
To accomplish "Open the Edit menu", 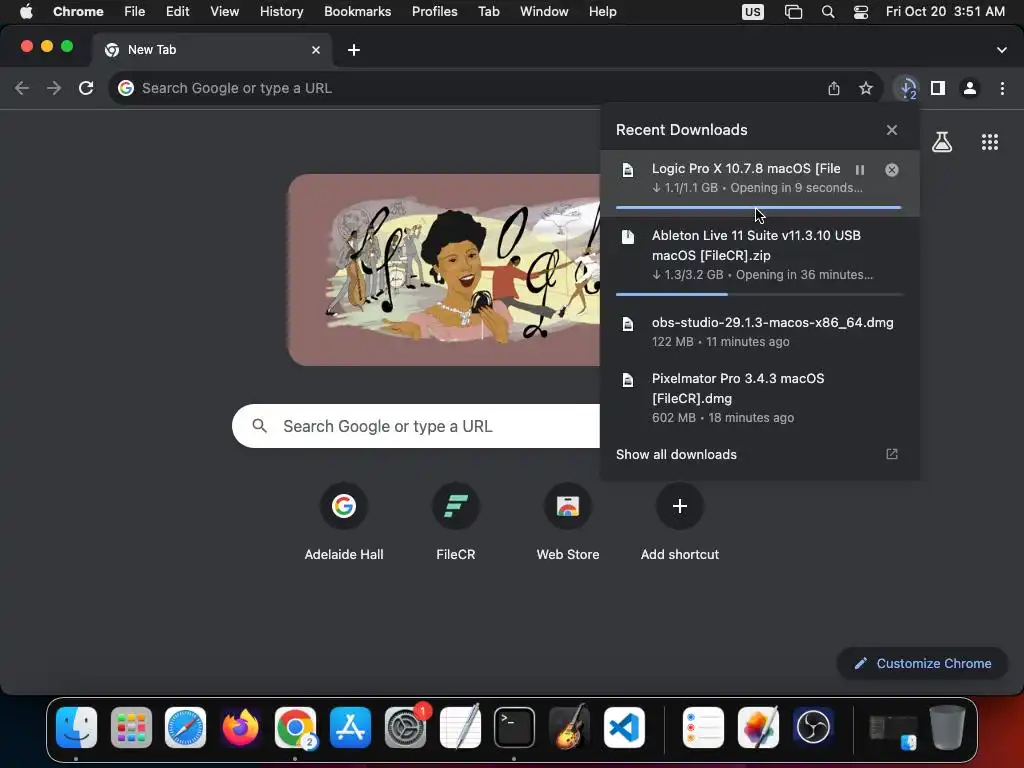I will [177, 12].
